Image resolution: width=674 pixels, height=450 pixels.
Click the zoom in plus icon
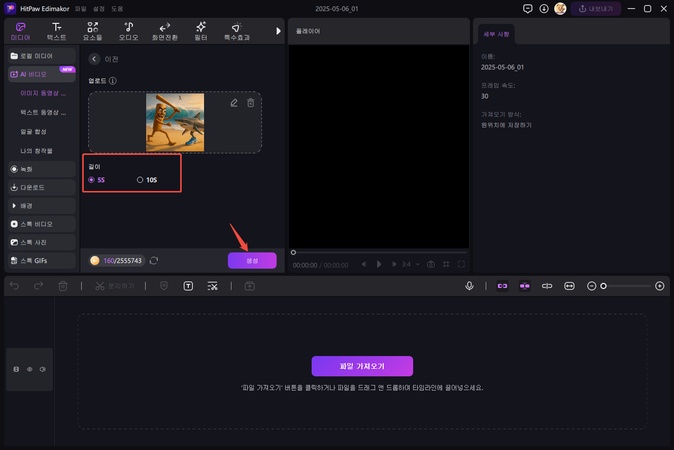point(659,286)
